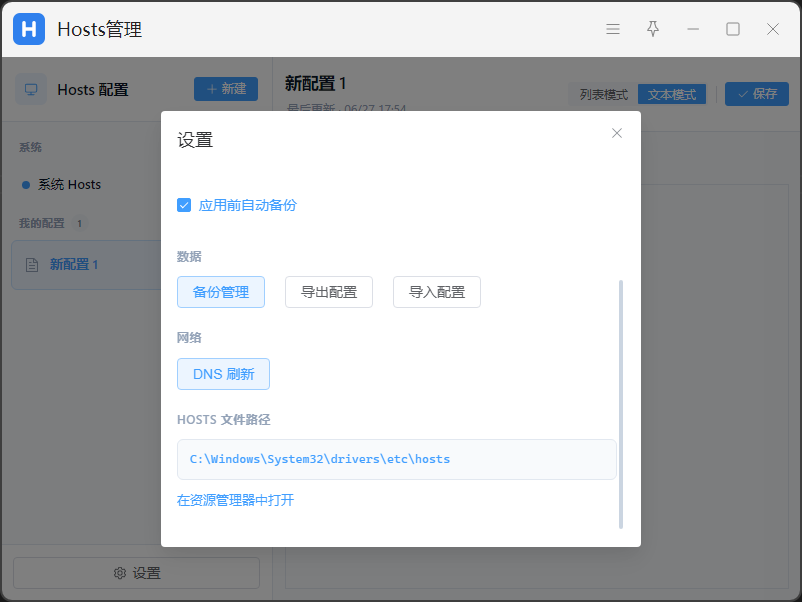
Task: Click the DNS 刷新 button
Action: [224, 374]
